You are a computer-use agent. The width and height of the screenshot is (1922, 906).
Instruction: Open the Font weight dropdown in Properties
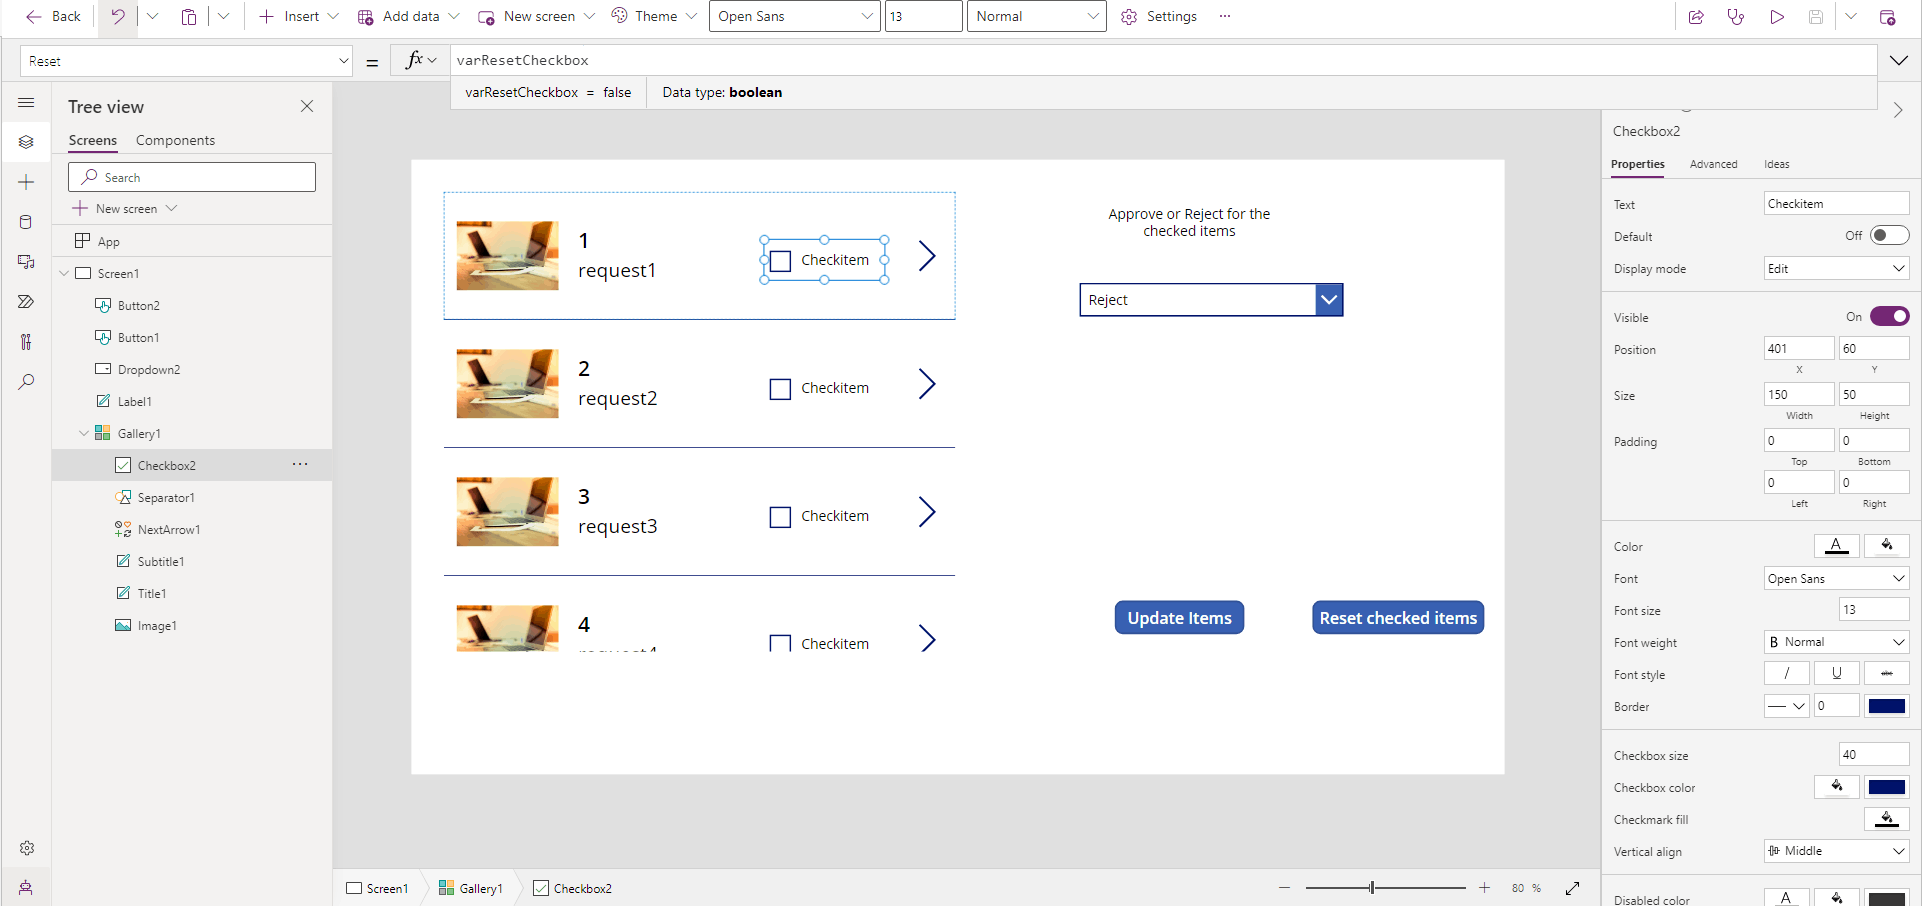pos(1836,642)
